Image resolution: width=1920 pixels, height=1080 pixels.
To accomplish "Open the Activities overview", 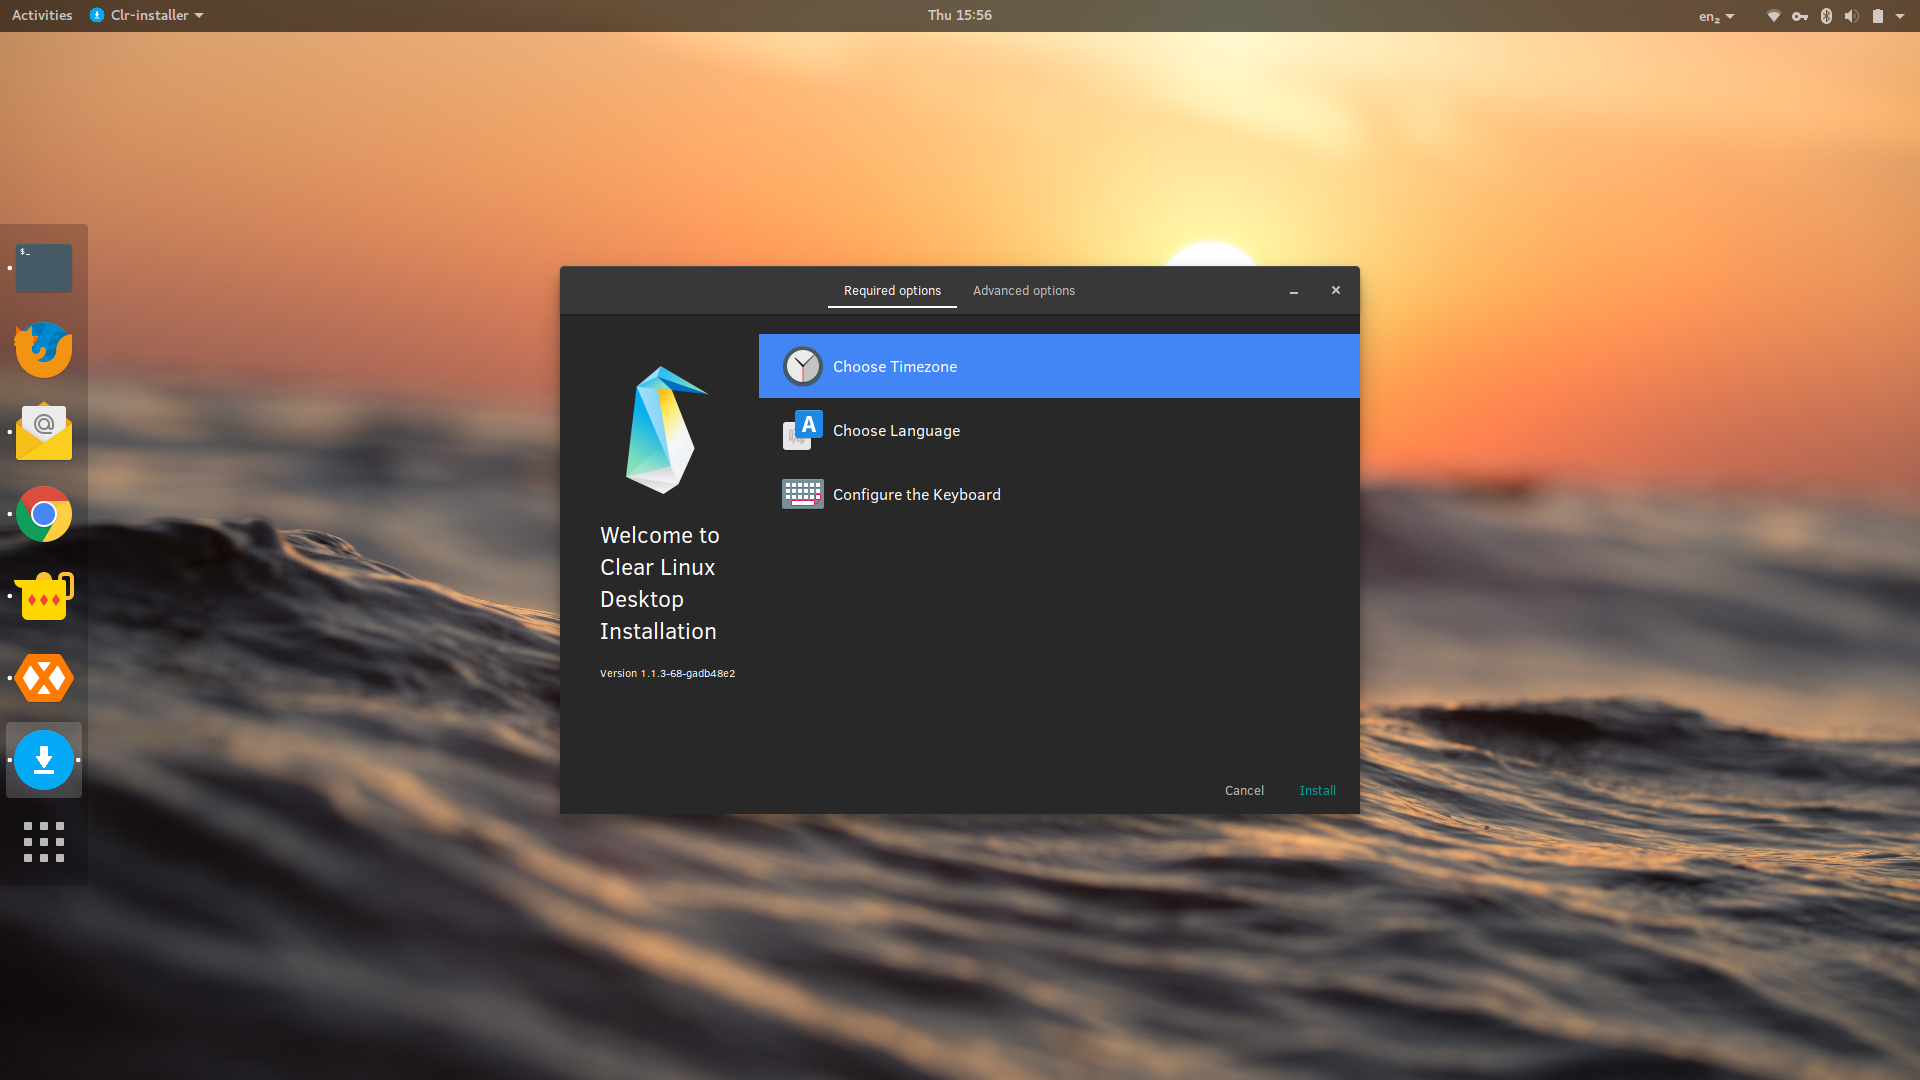I will click(x=42, y=15).
